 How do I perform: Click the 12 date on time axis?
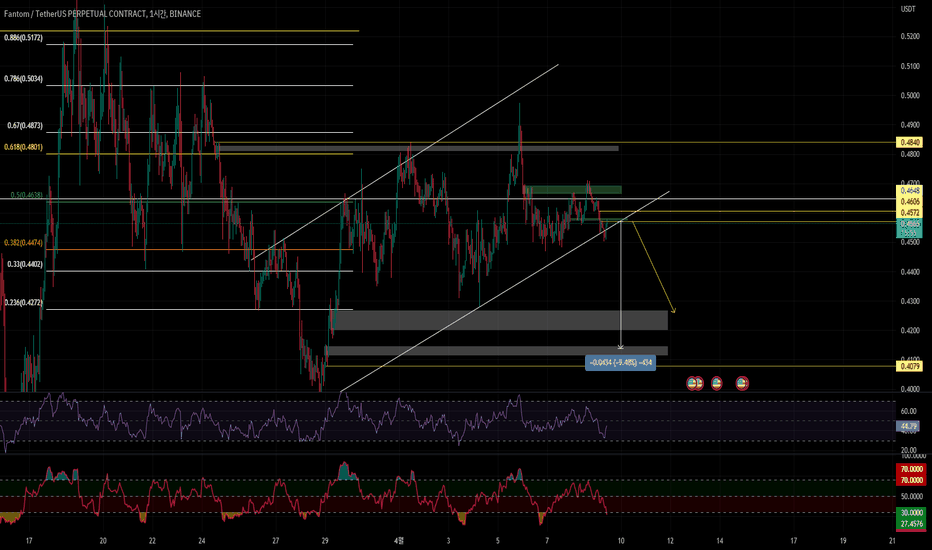tap(670, 540)
